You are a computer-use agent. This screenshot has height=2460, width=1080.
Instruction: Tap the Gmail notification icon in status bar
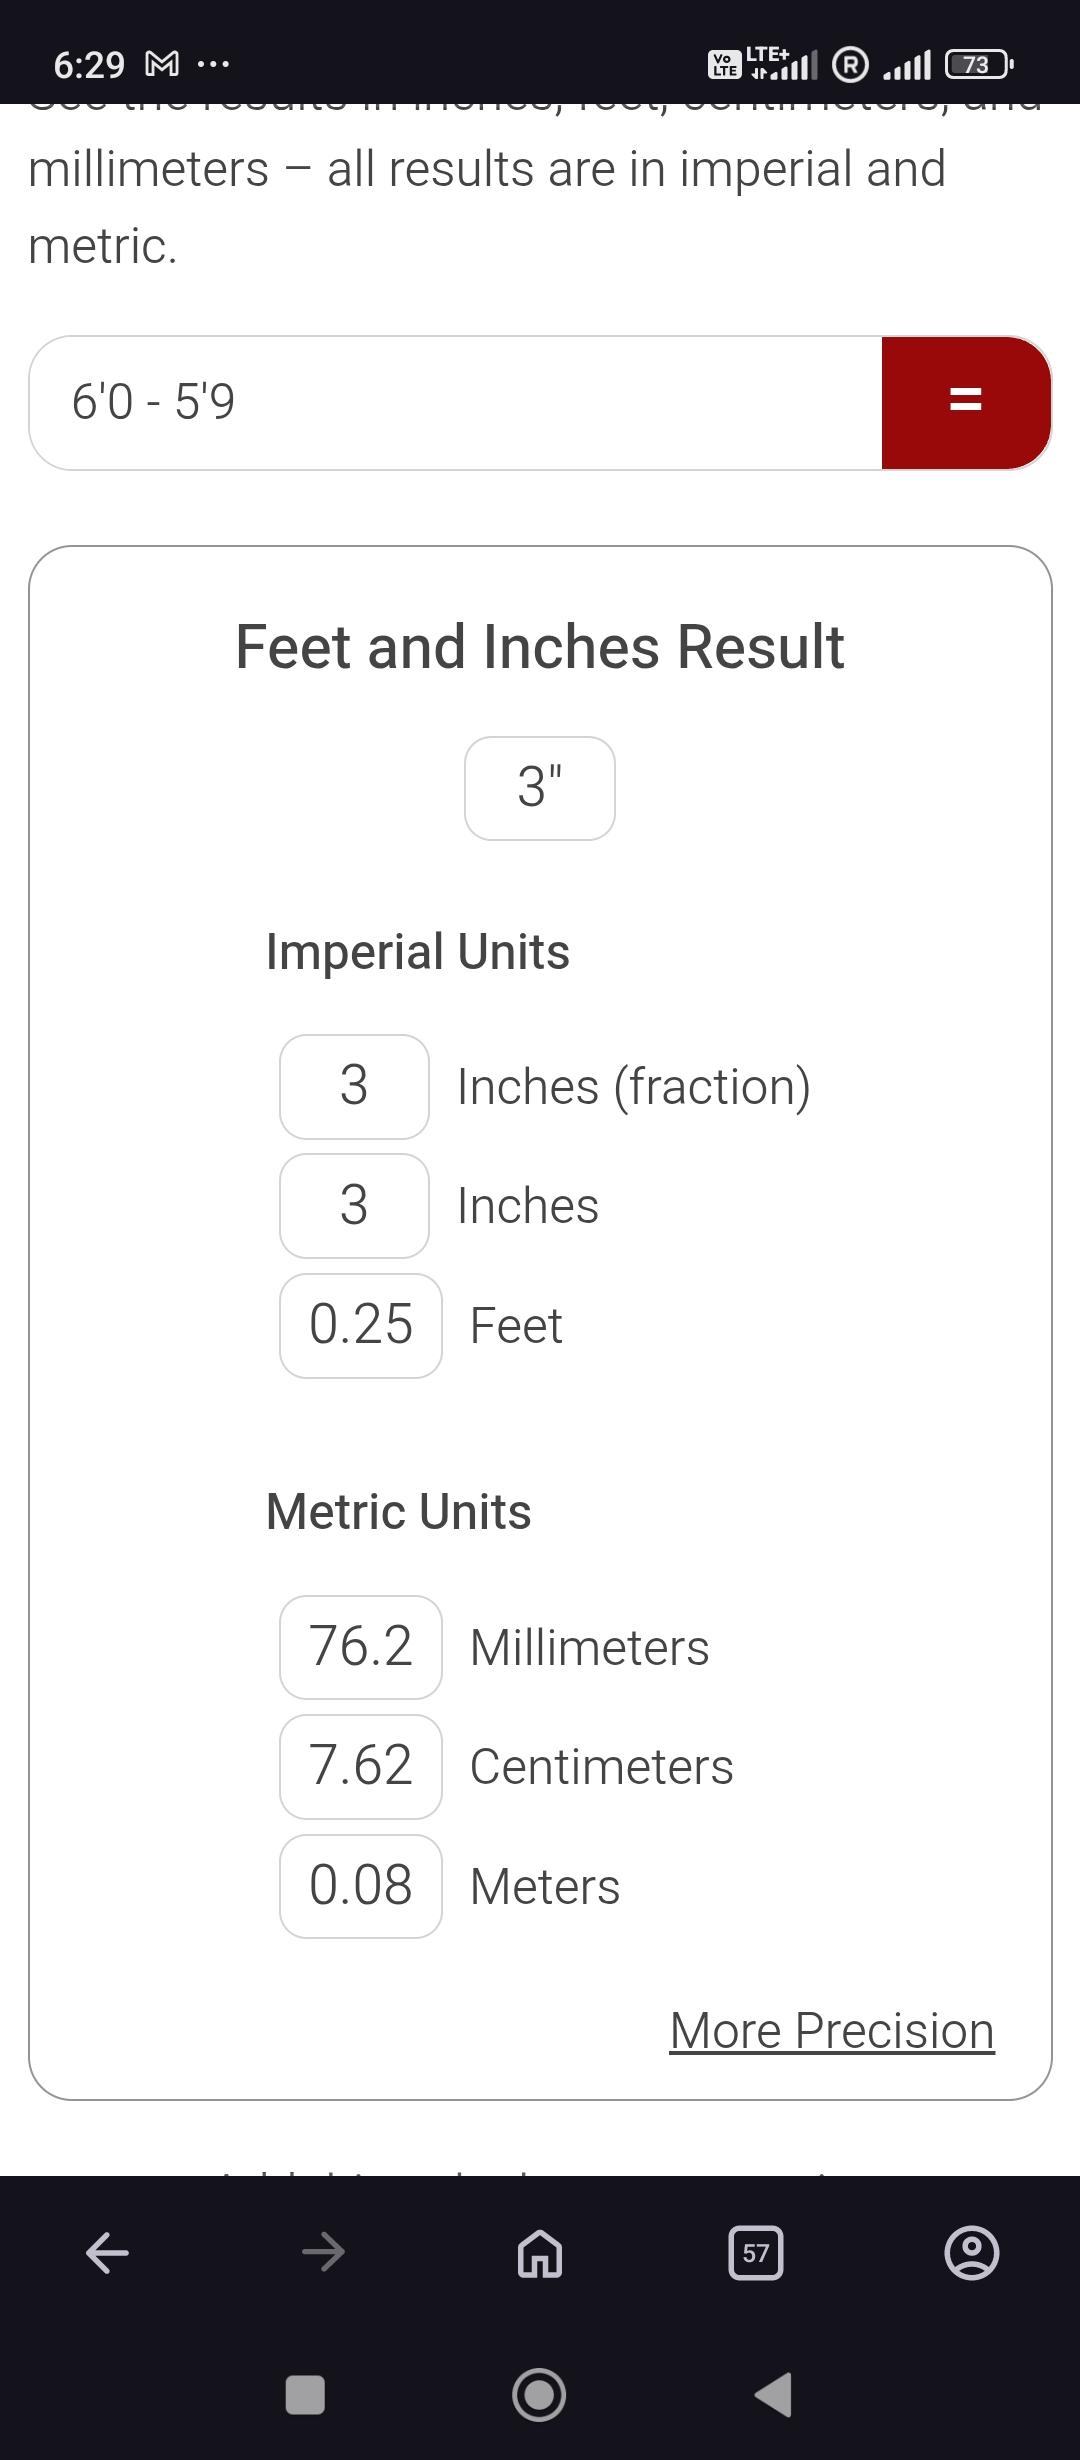tap(162, 66)
